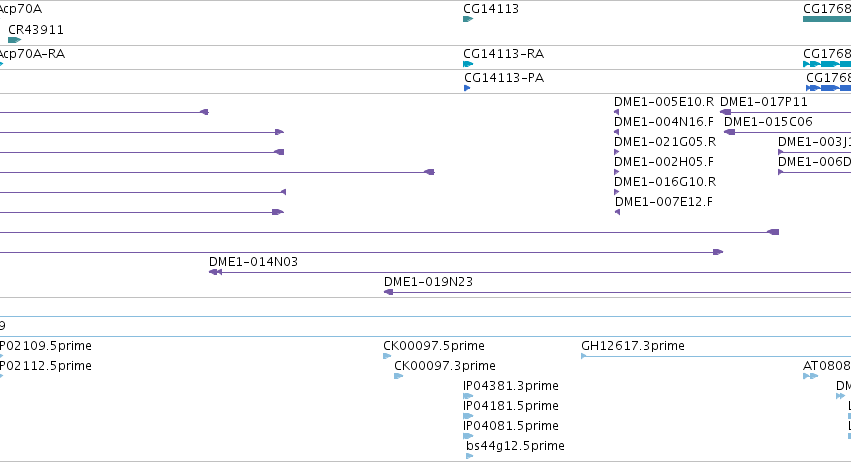Click the Acp70A-RA transcript label

32,54
